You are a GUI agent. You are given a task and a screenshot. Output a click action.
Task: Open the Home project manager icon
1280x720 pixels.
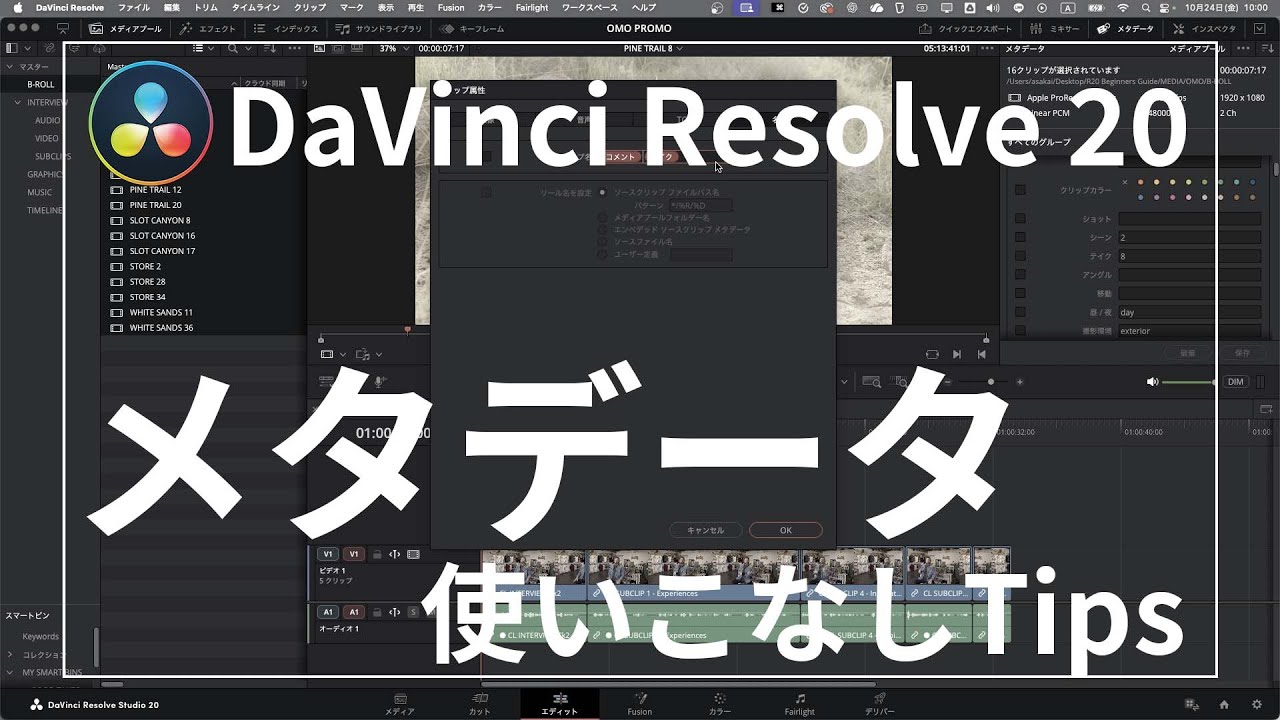[1223, 704]
